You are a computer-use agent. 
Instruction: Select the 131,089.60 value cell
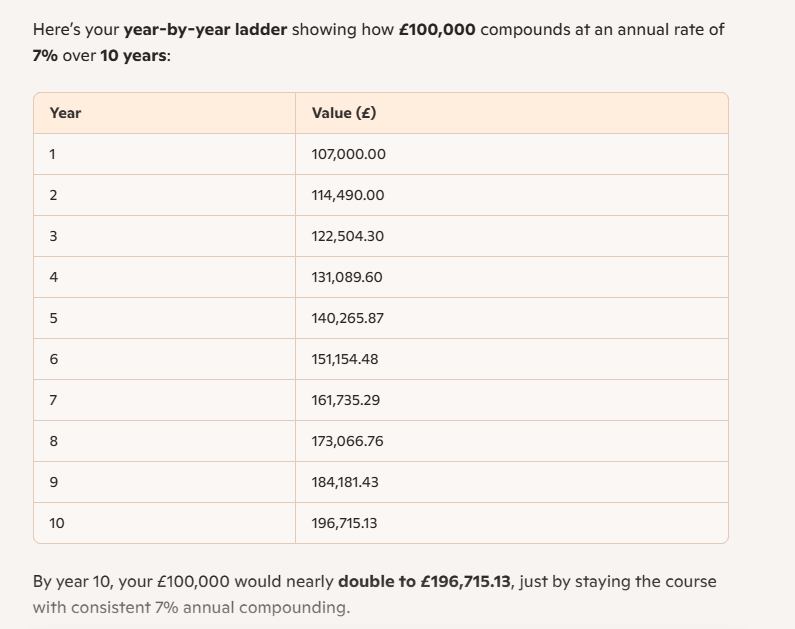click(x=347, y=277)
